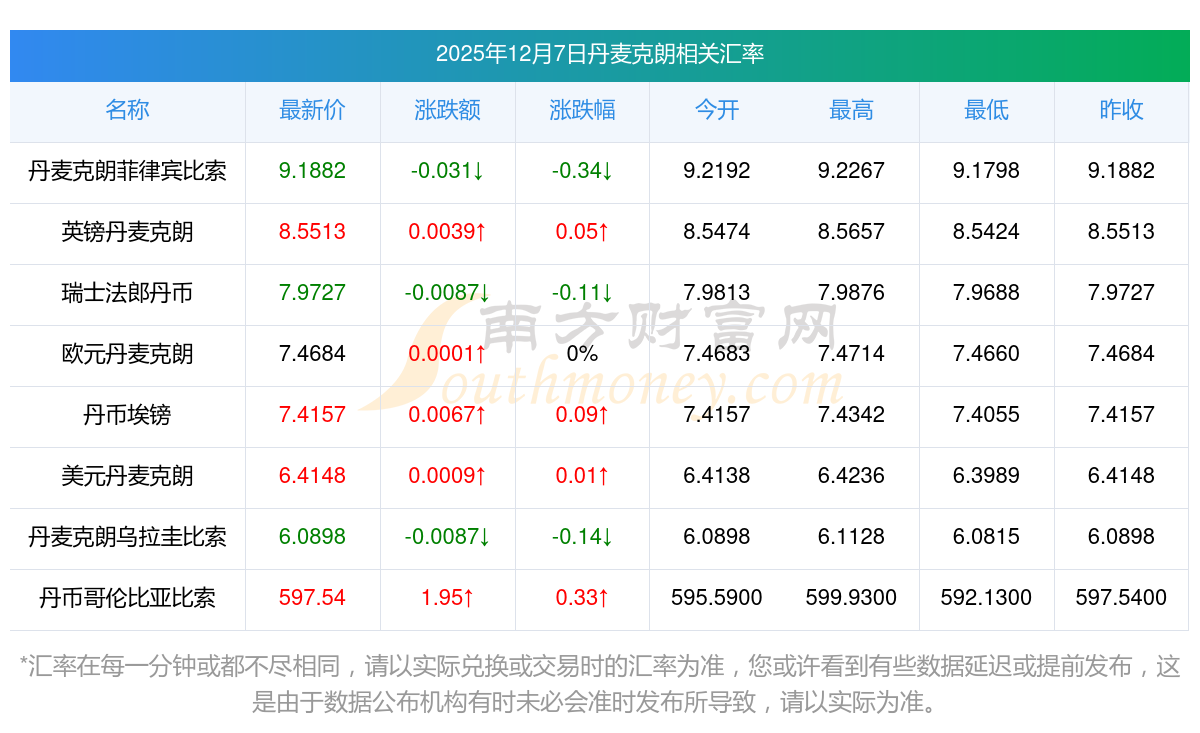Click the 最低 value 6.0815
Viewport: 1200px width, 733px height.
pyautogui.click(x=986, y=537)
